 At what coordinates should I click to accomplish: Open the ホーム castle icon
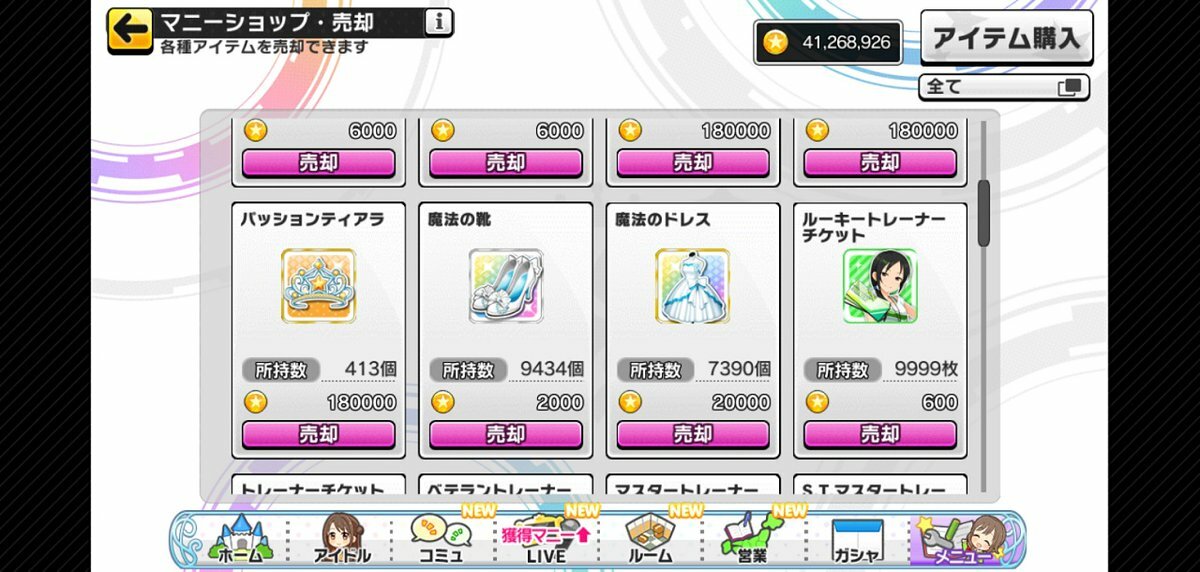coord(238,540)
